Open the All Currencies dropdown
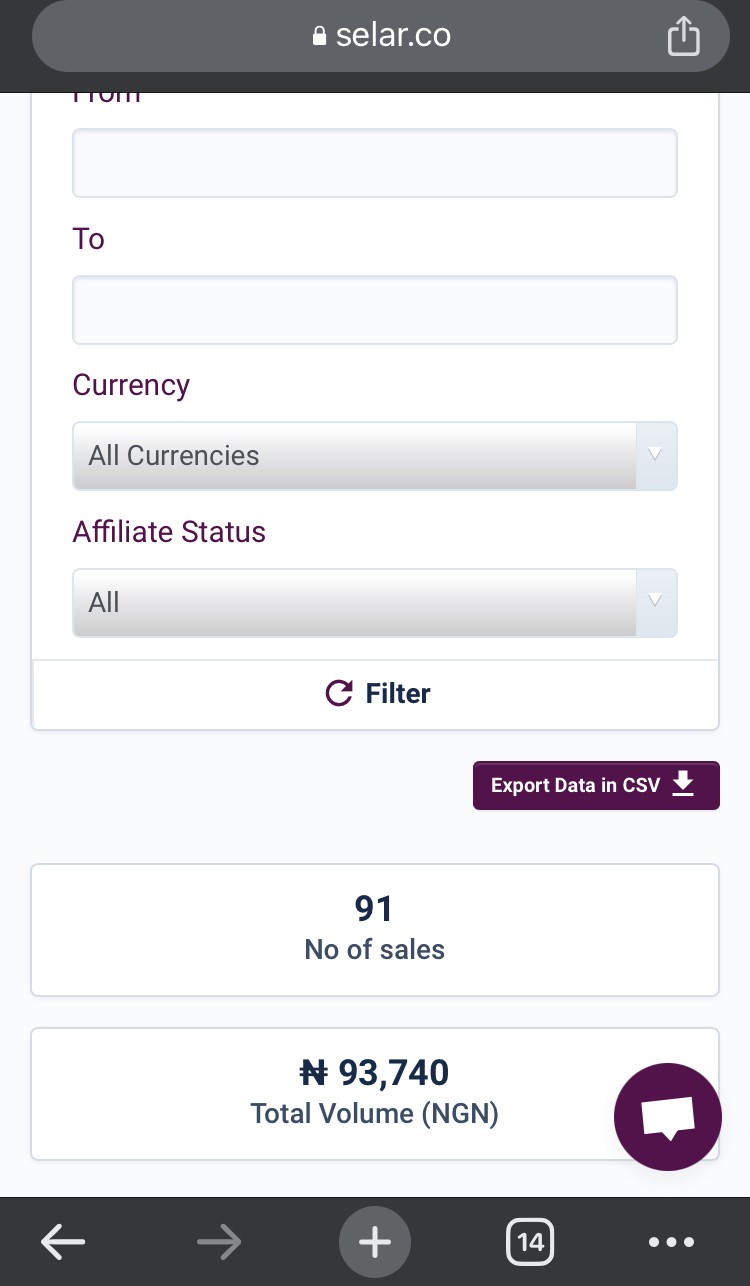Screen dimensions: 750x1286 click(x=375, y=456)
